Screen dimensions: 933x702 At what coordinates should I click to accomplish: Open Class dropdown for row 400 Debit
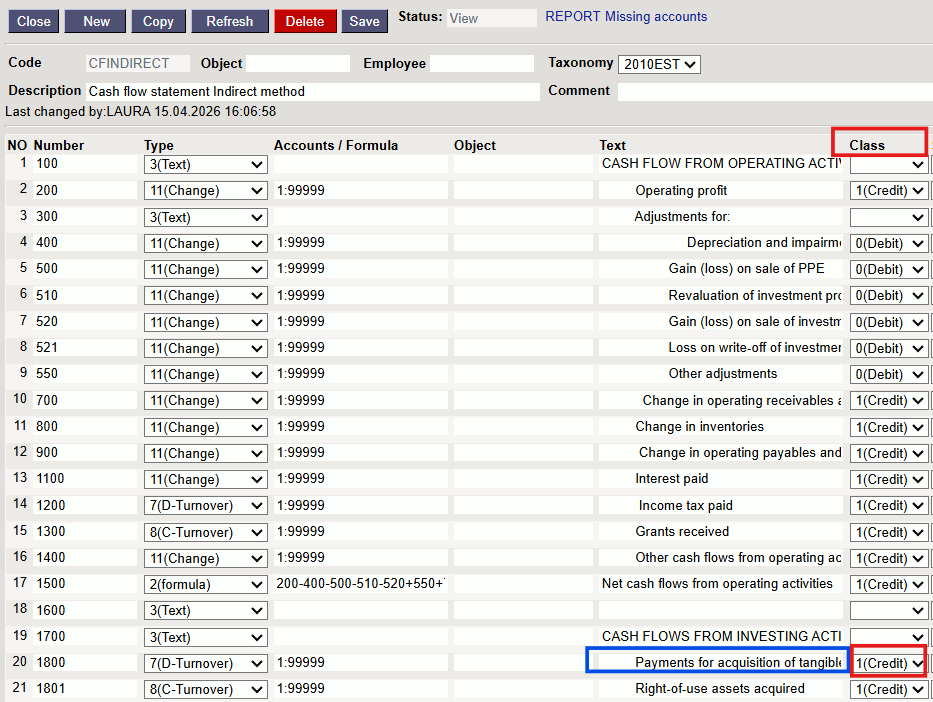[889, 243]
